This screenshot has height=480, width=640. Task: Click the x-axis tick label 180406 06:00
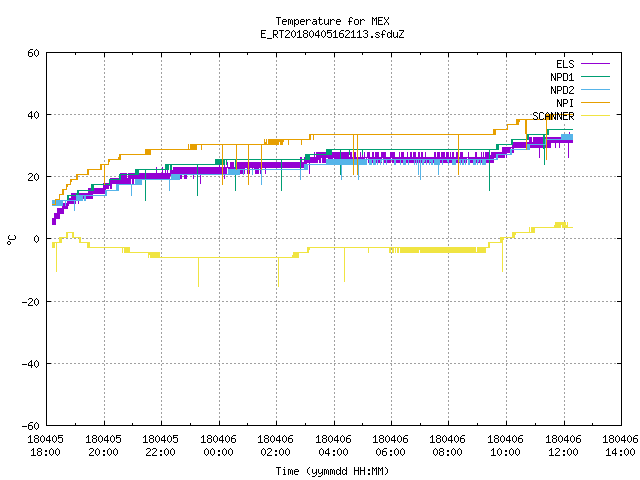pyautogui.click(x=391, y=446)
